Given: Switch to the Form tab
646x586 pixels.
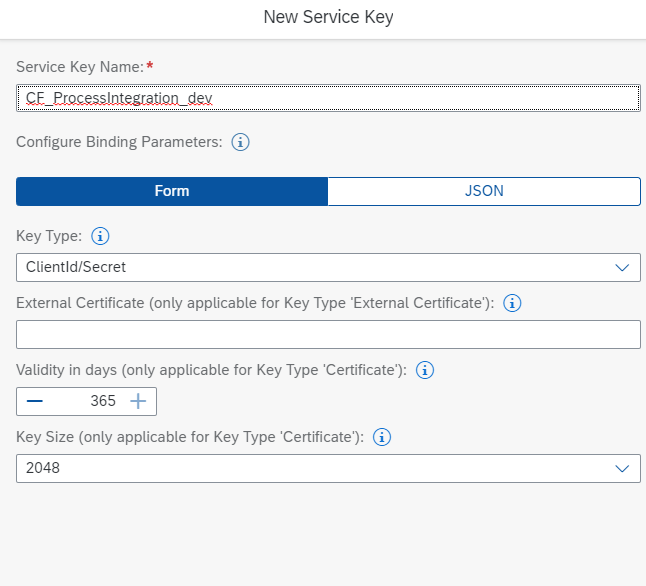Looking at the screenshot, I should (x=172, y=191).
